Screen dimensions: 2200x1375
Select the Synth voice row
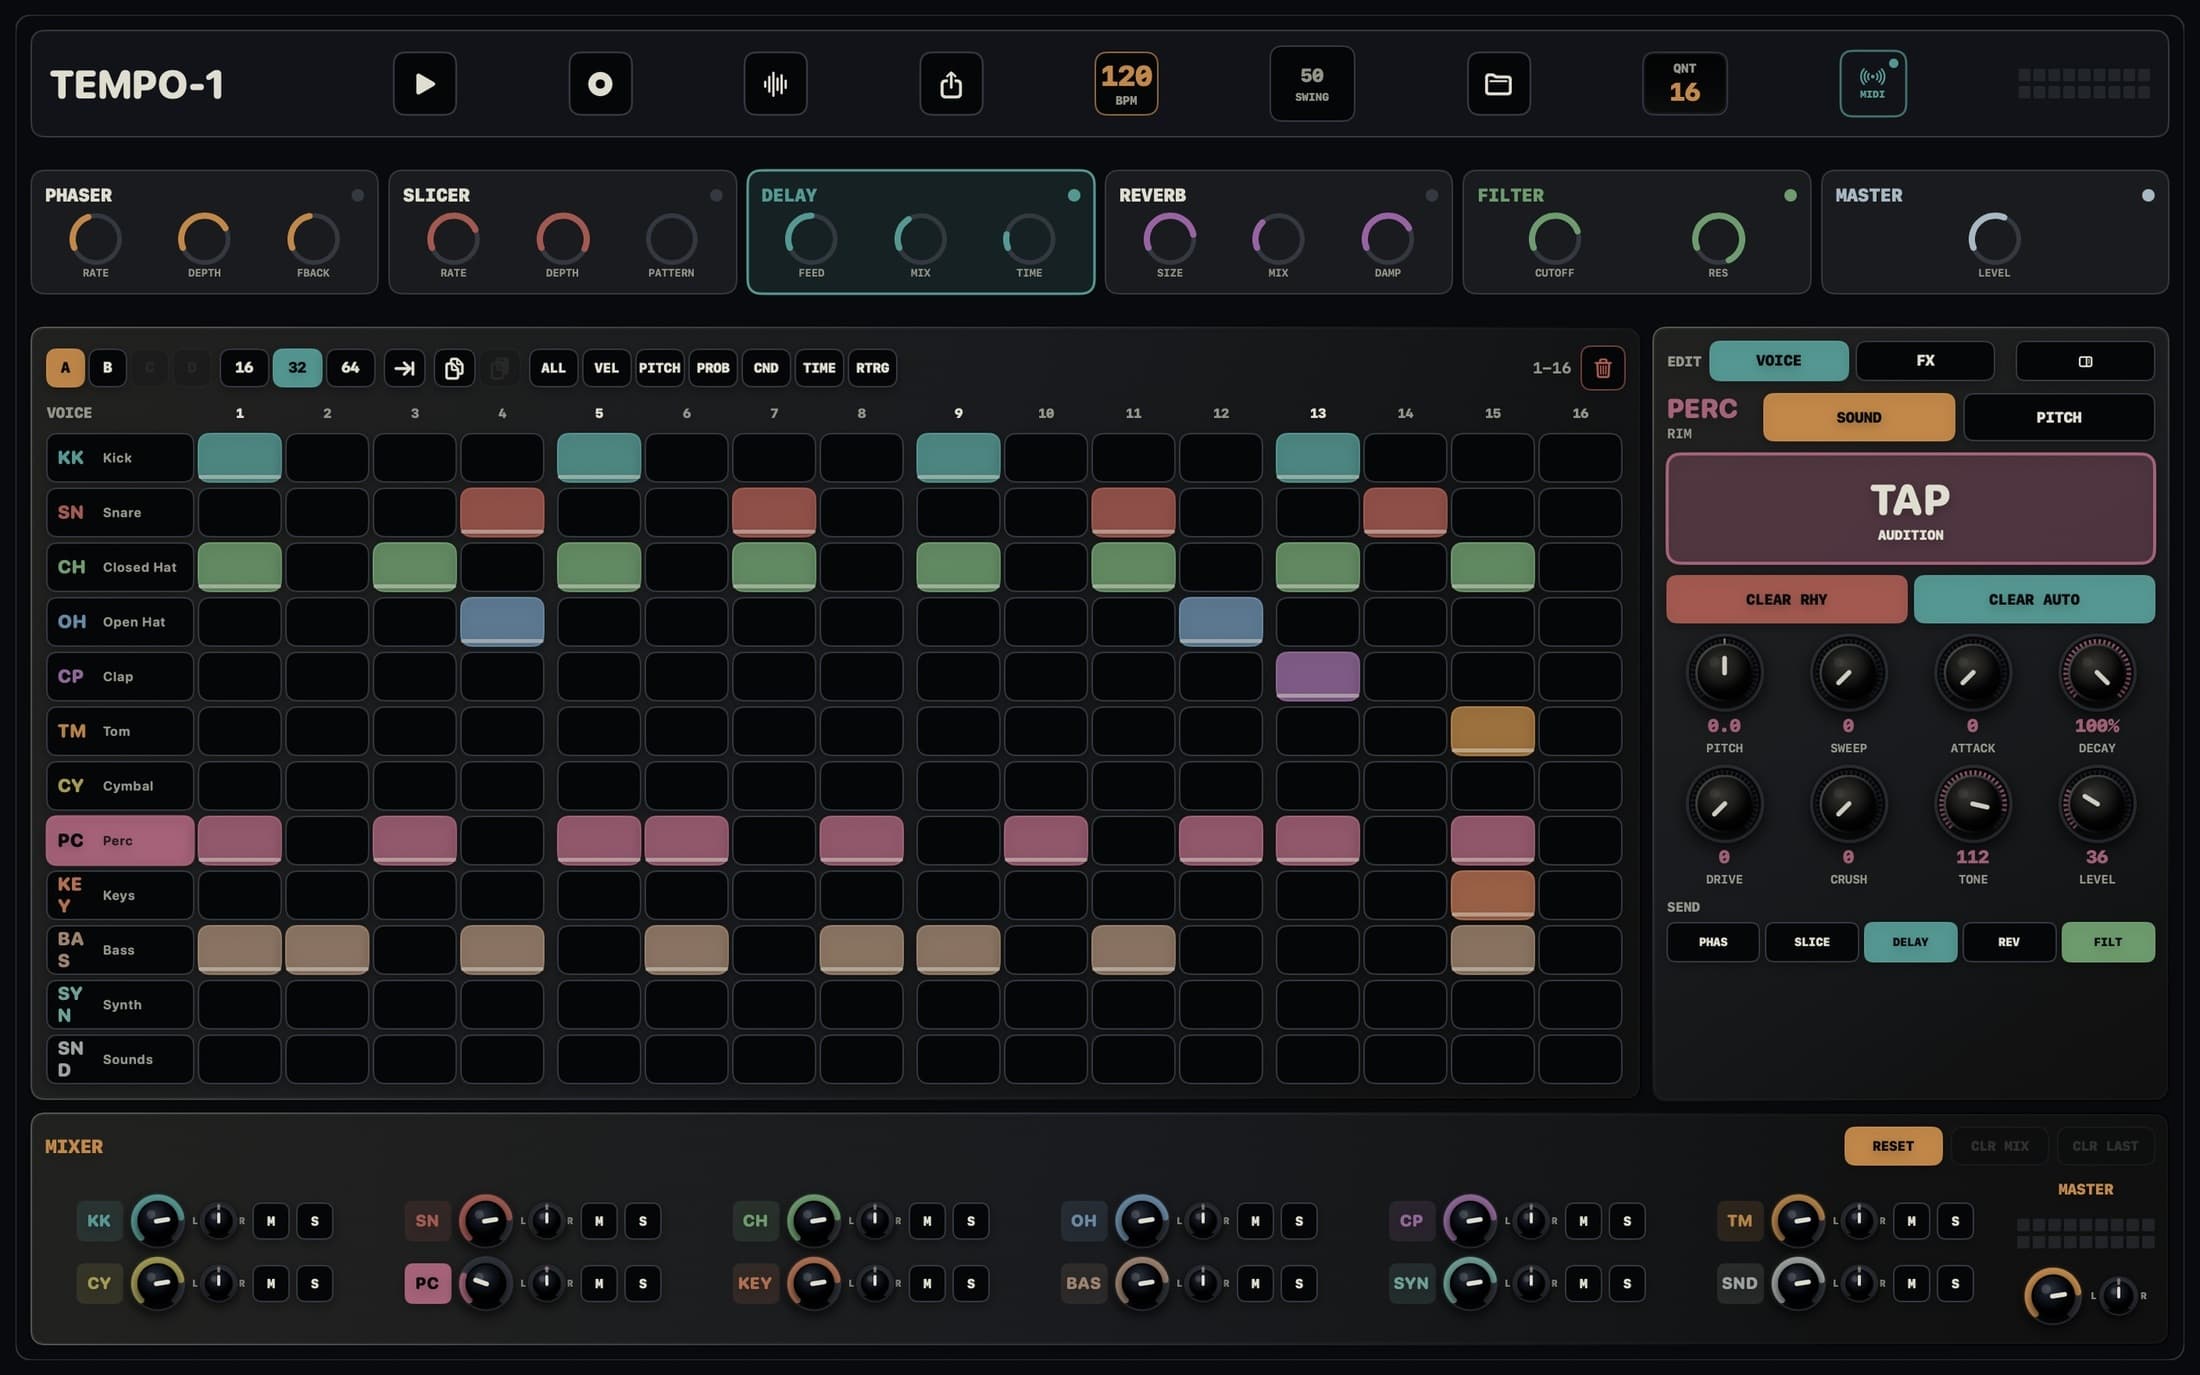pyautogui.click(x=120, y=1004)
